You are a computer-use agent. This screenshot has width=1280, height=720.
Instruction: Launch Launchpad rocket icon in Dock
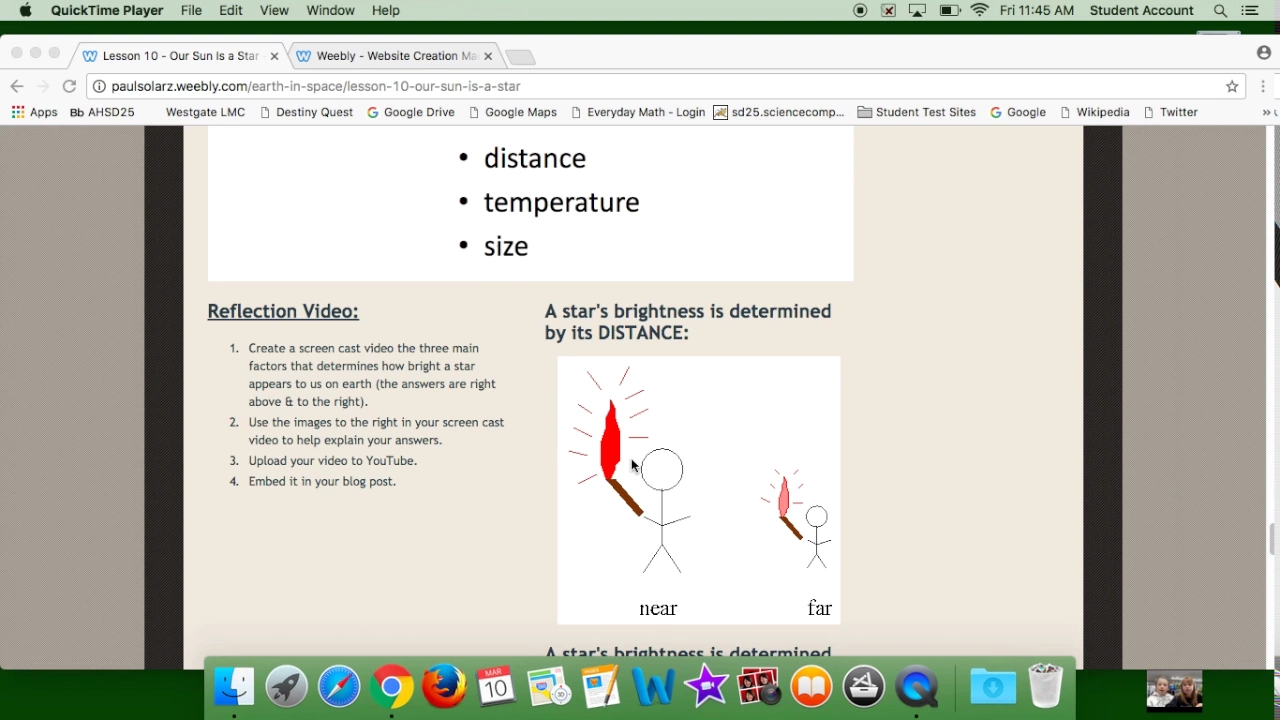287,687
